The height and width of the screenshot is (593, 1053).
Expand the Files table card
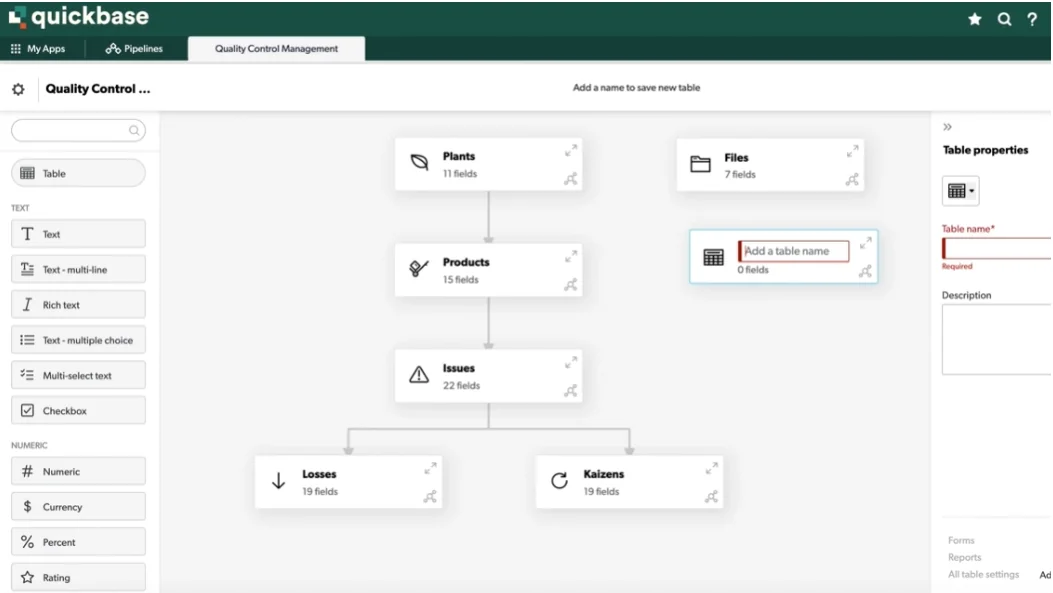coord(852,152)
